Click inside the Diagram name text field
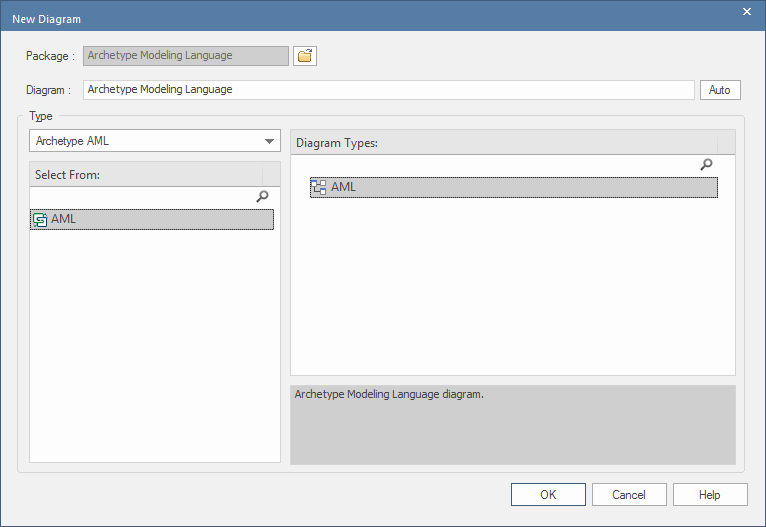This screenshot has height=527, width=766. (388, 90)
